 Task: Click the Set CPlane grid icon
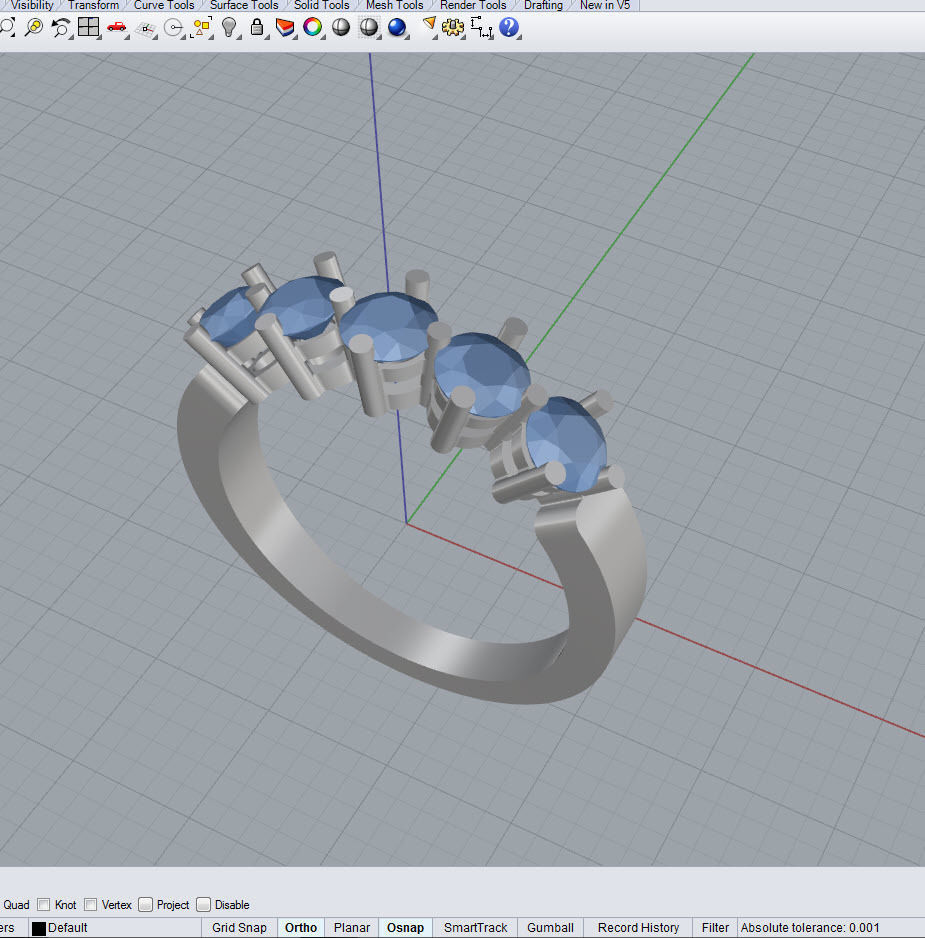(x=145, y=28)
